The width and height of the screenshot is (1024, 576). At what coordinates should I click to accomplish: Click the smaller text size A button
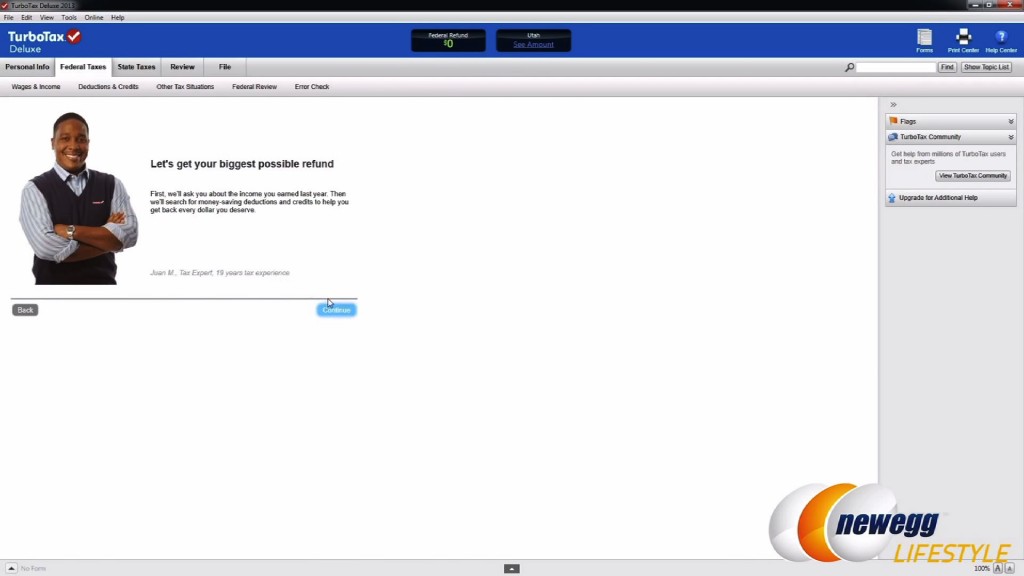[x=1010, y=568]
